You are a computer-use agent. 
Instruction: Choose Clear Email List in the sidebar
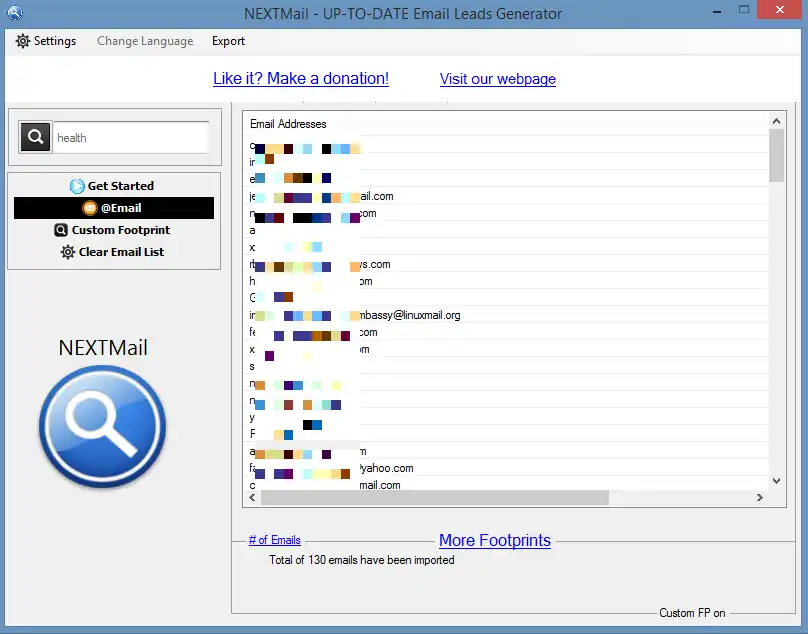(114, 252)
